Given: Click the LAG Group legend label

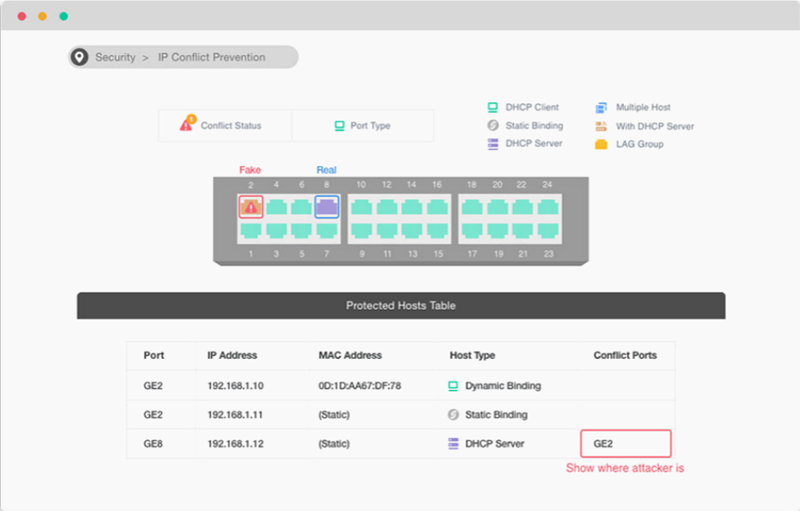Looking at the screenshot, I should (640, 144).
